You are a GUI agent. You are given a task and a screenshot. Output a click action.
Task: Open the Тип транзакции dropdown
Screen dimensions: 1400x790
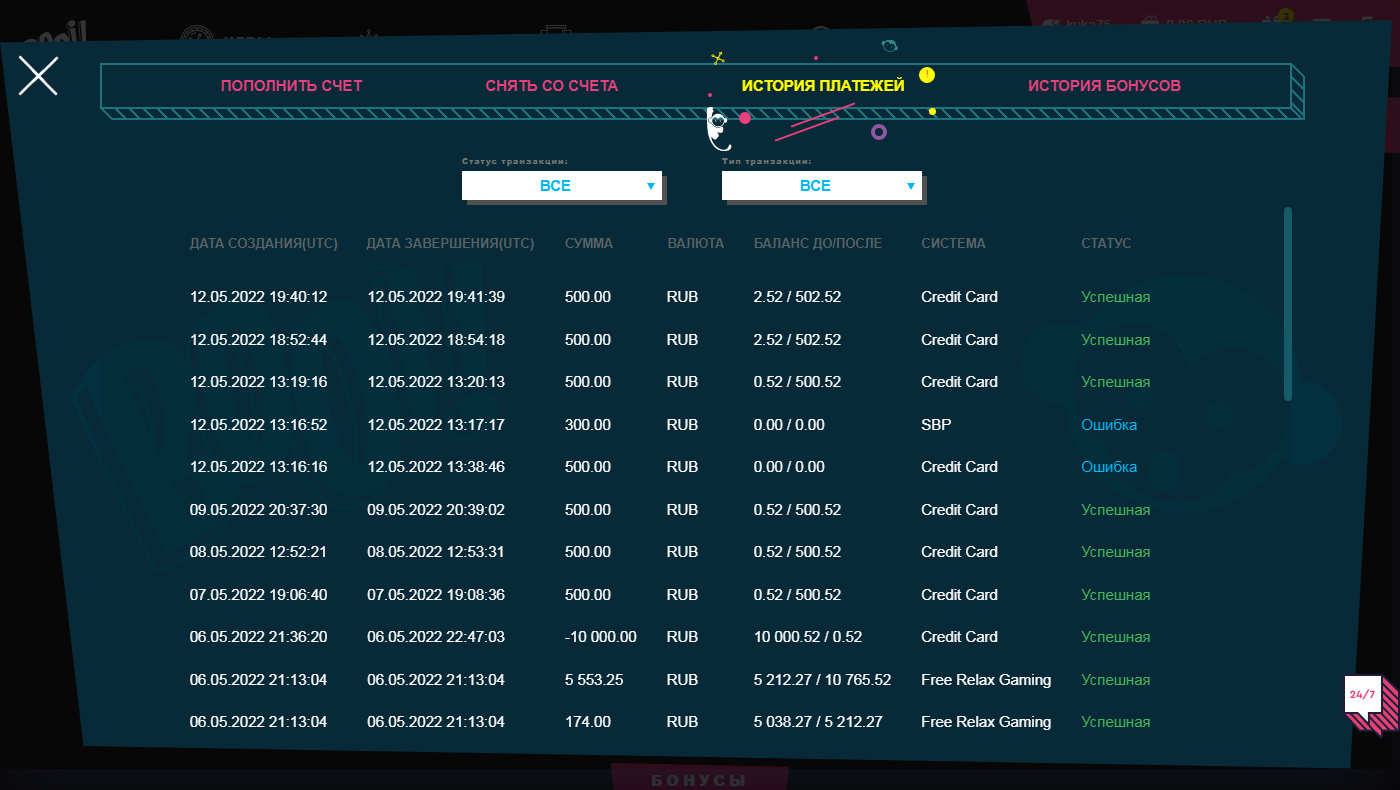click(821, 186)
